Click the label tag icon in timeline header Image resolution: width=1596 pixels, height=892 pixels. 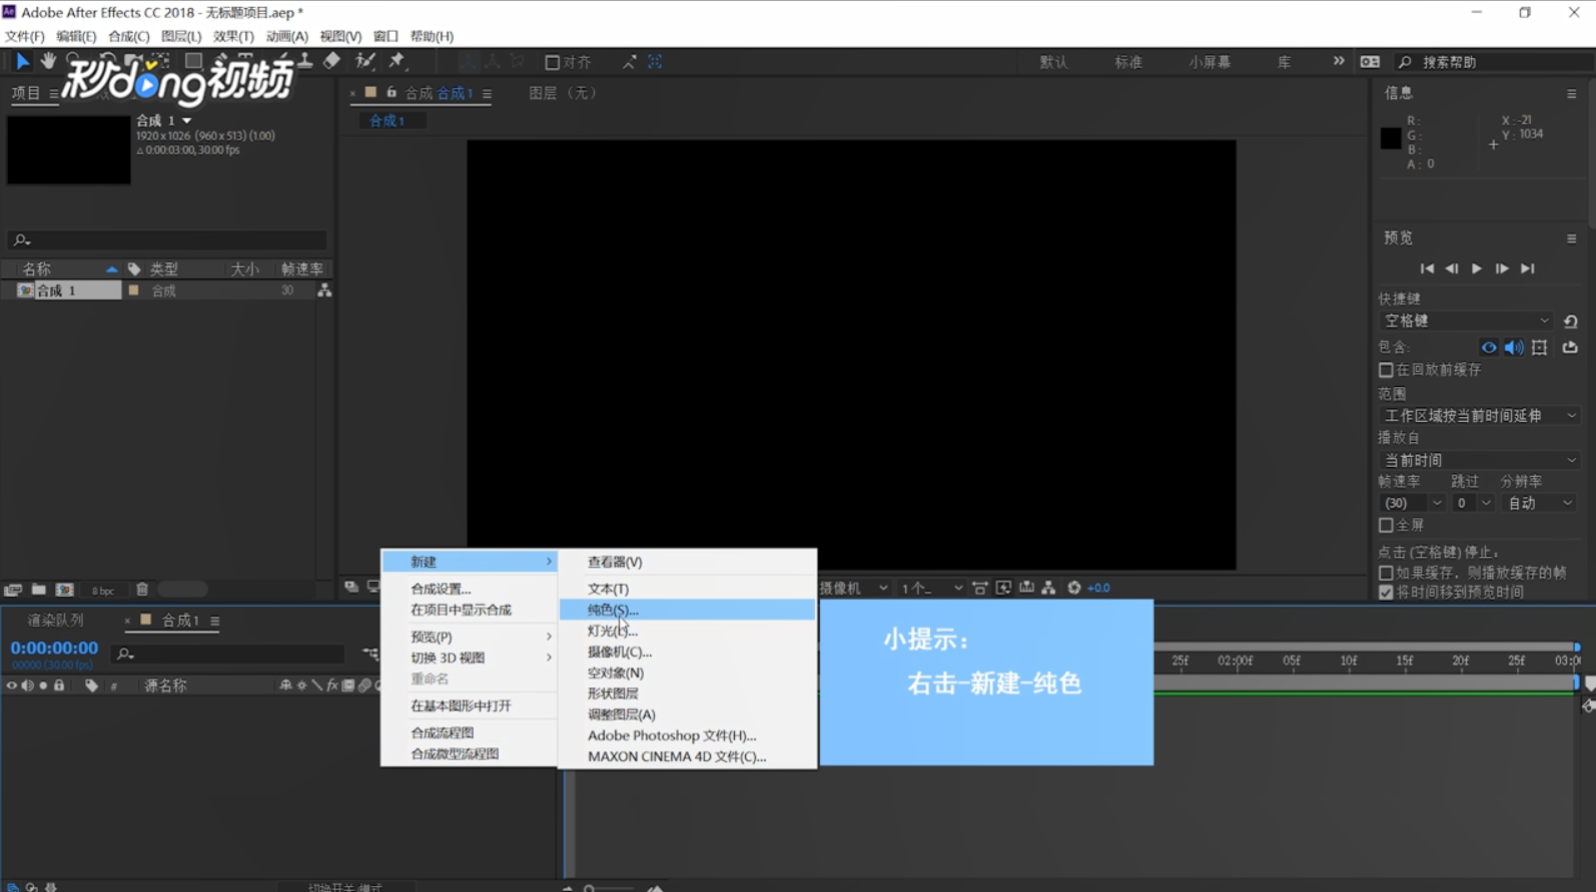[91, 686]
